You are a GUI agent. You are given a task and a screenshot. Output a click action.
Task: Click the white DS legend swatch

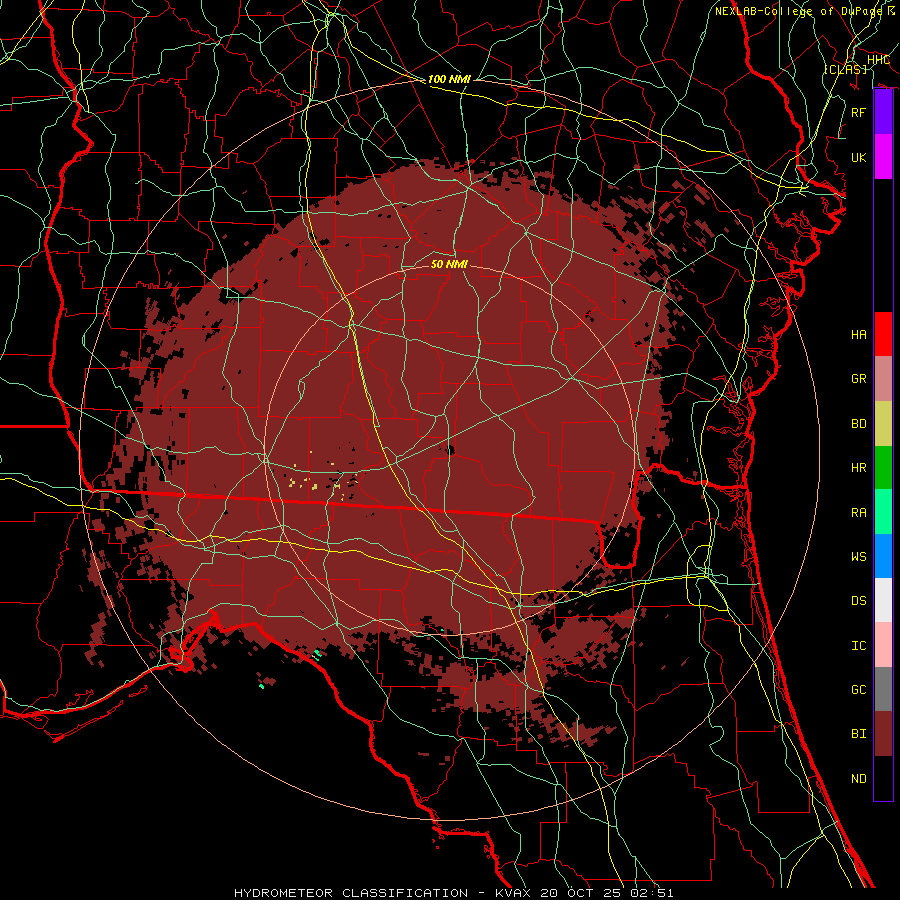883,600
